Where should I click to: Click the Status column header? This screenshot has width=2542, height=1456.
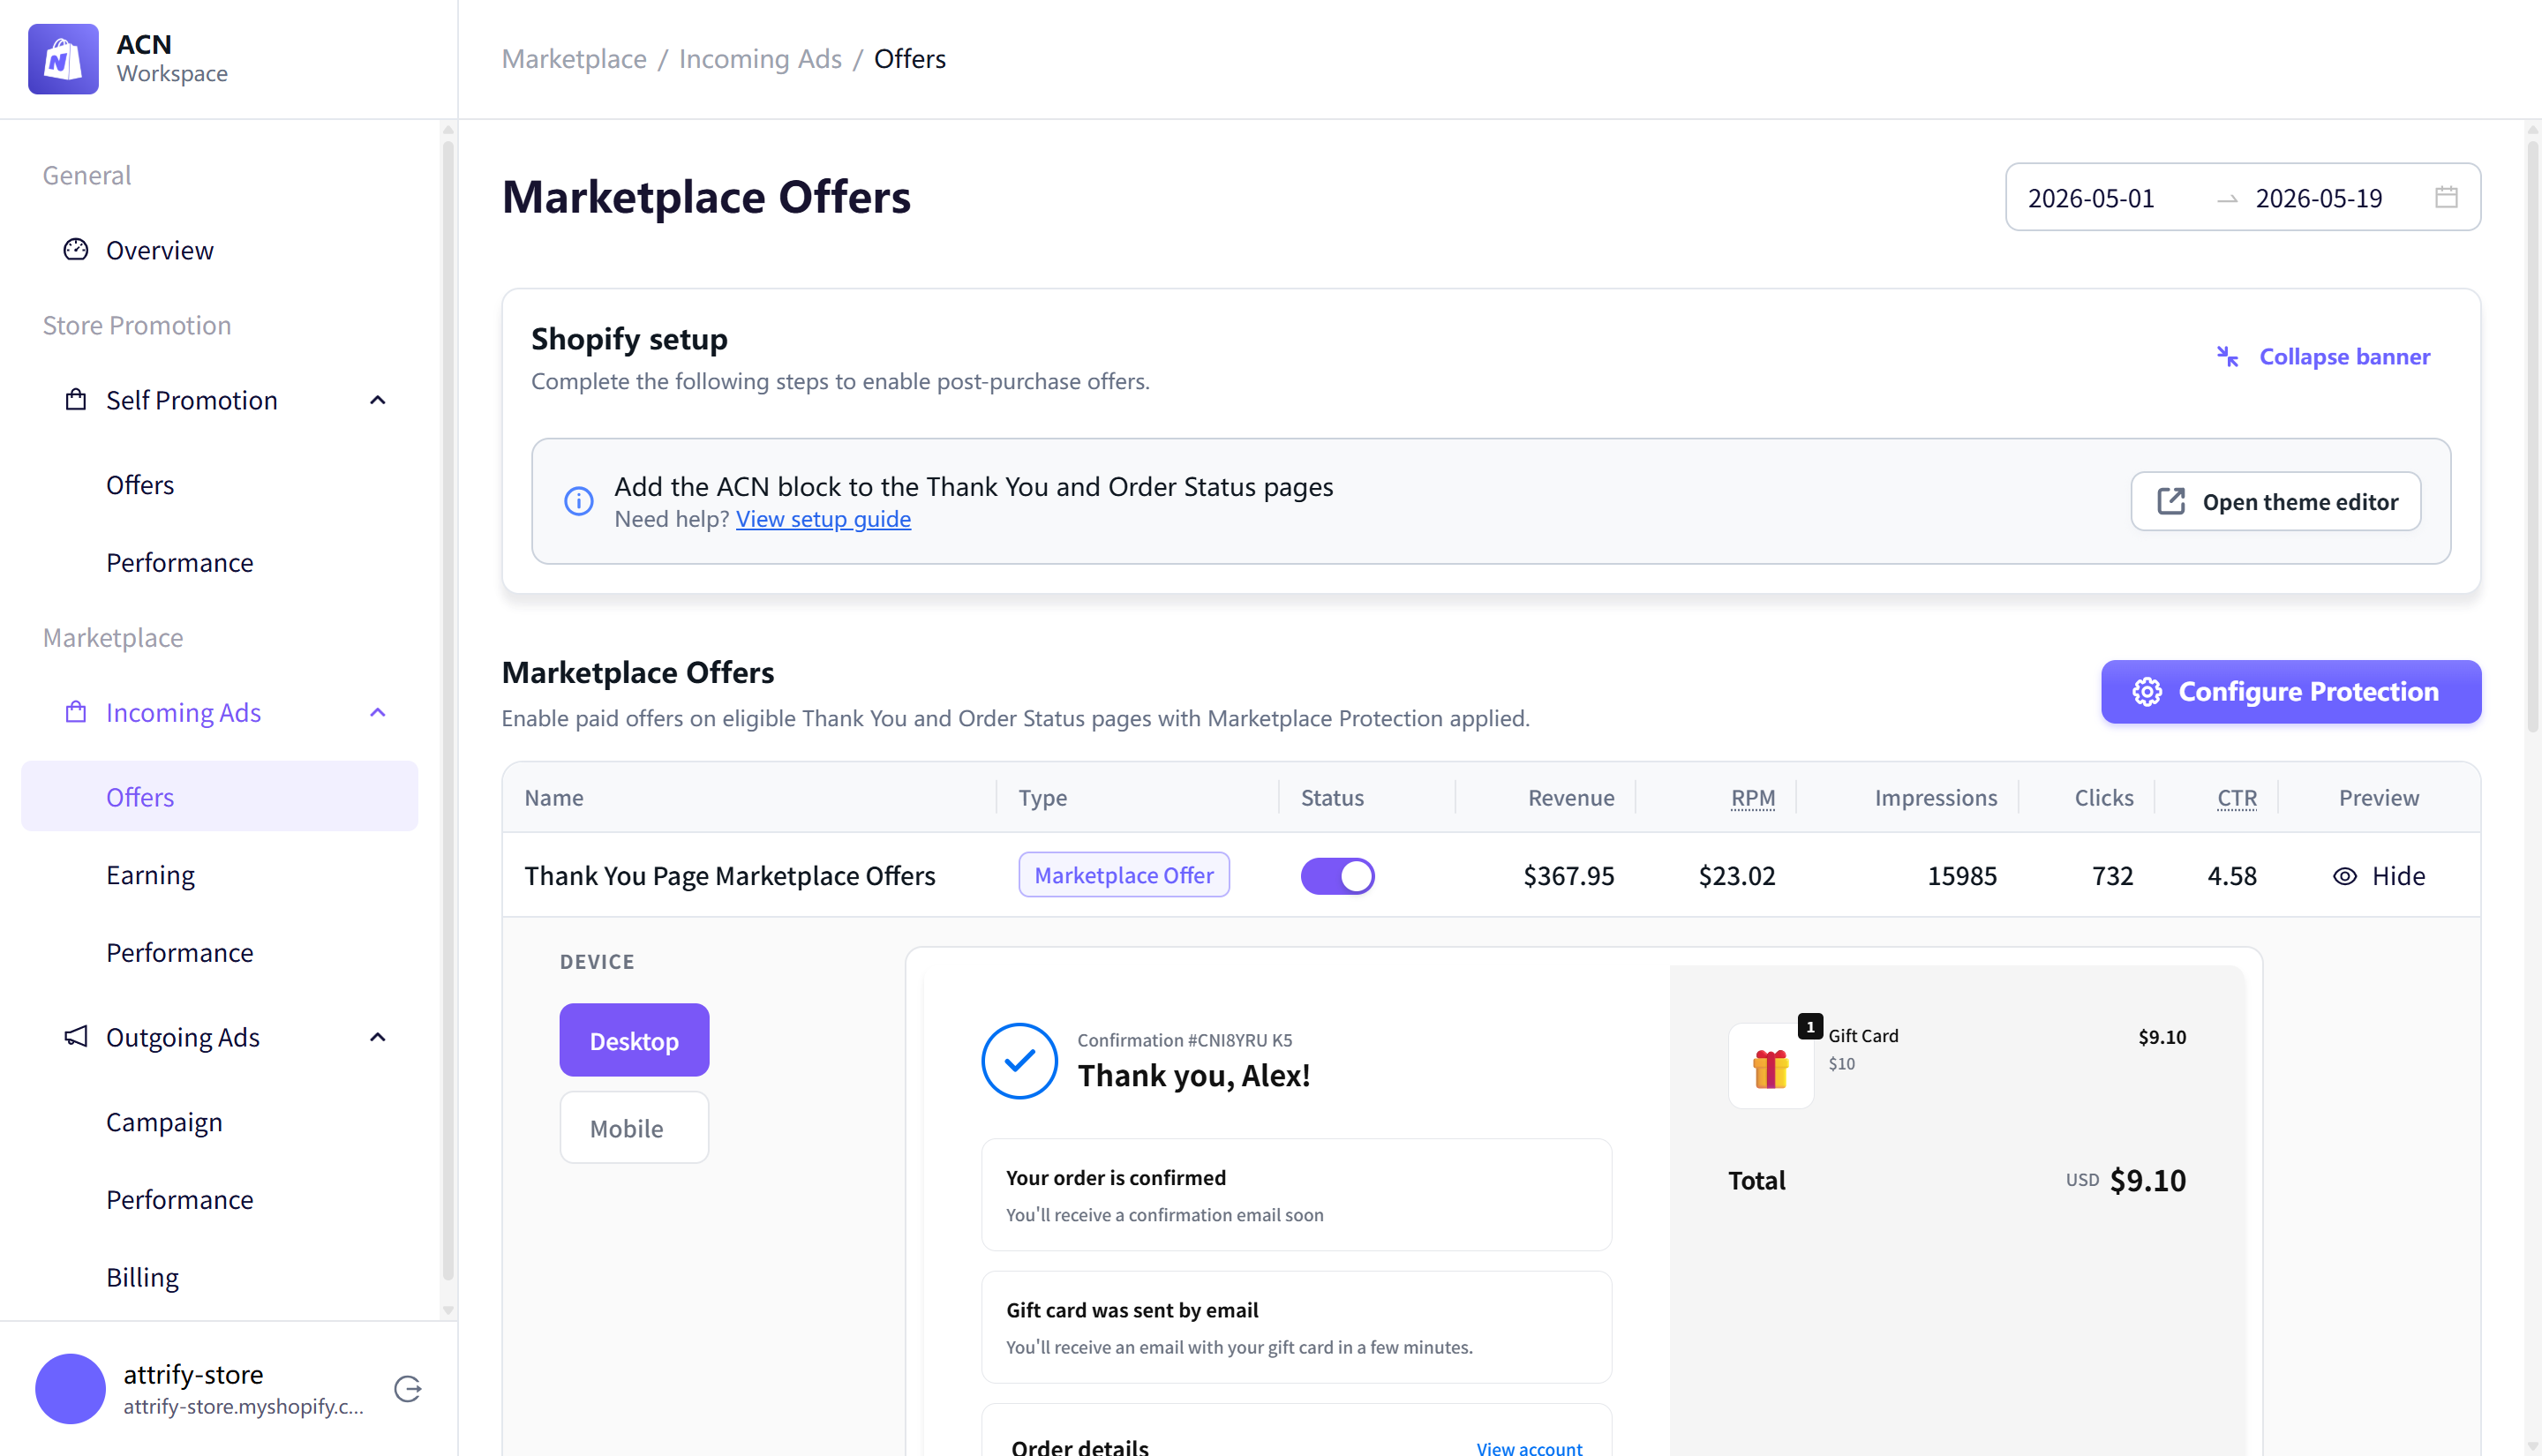(1332, 797)
